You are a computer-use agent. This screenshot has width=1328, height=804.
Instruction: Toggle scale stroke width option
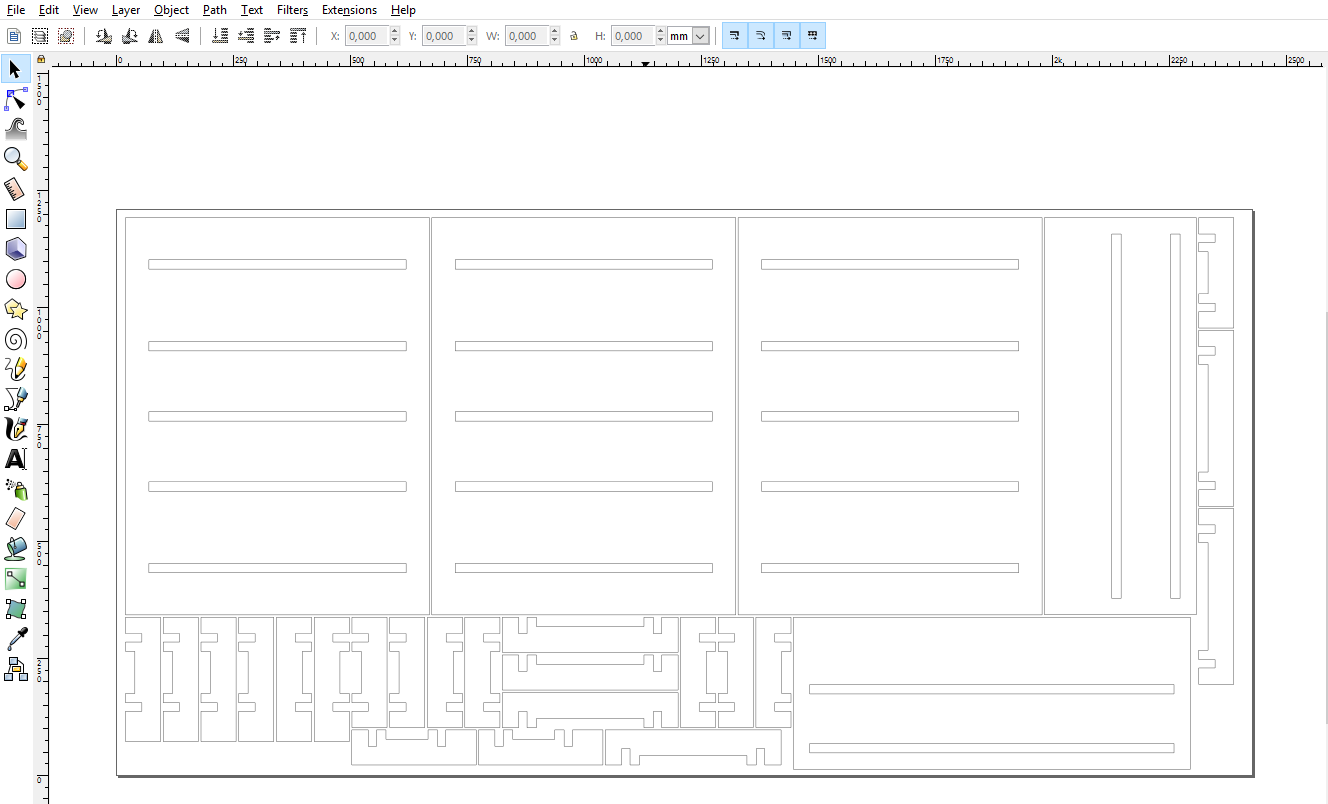[x=735, y=36]
